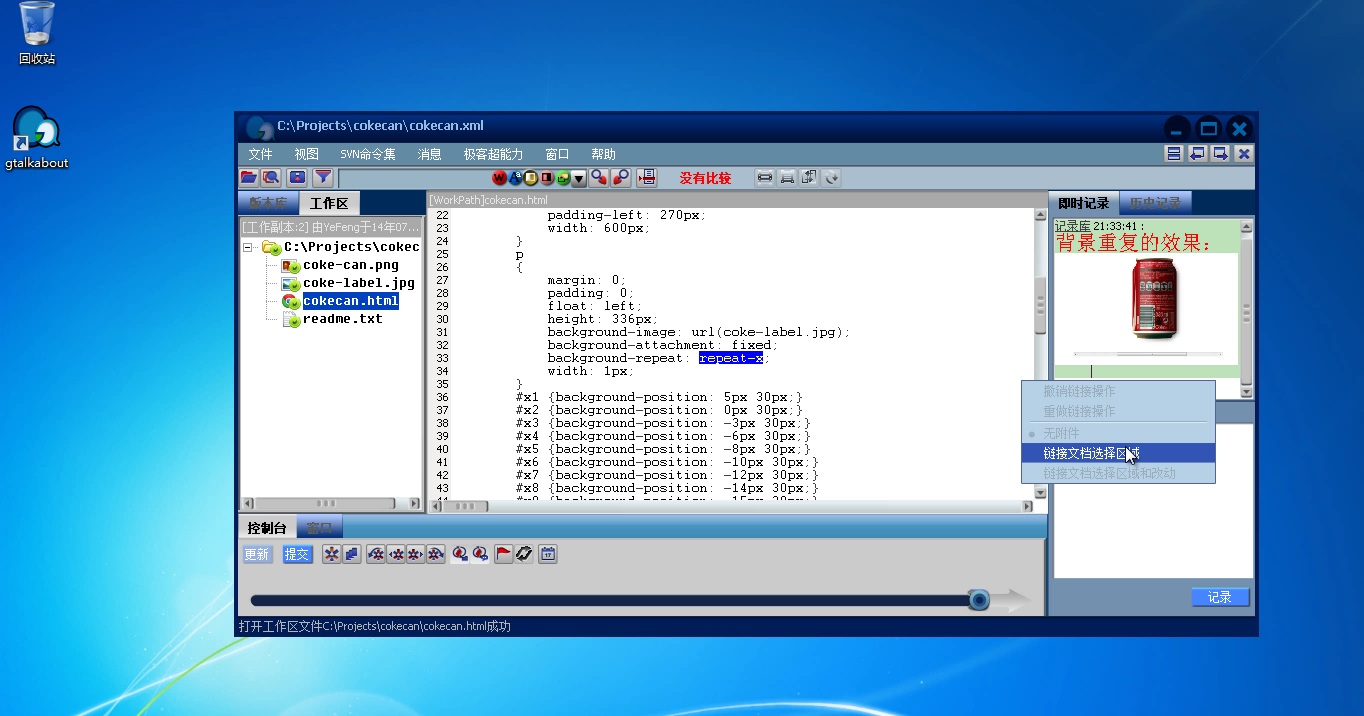Click the red W circle icon
Screen dimensions: 1364x716
[500, 178]
